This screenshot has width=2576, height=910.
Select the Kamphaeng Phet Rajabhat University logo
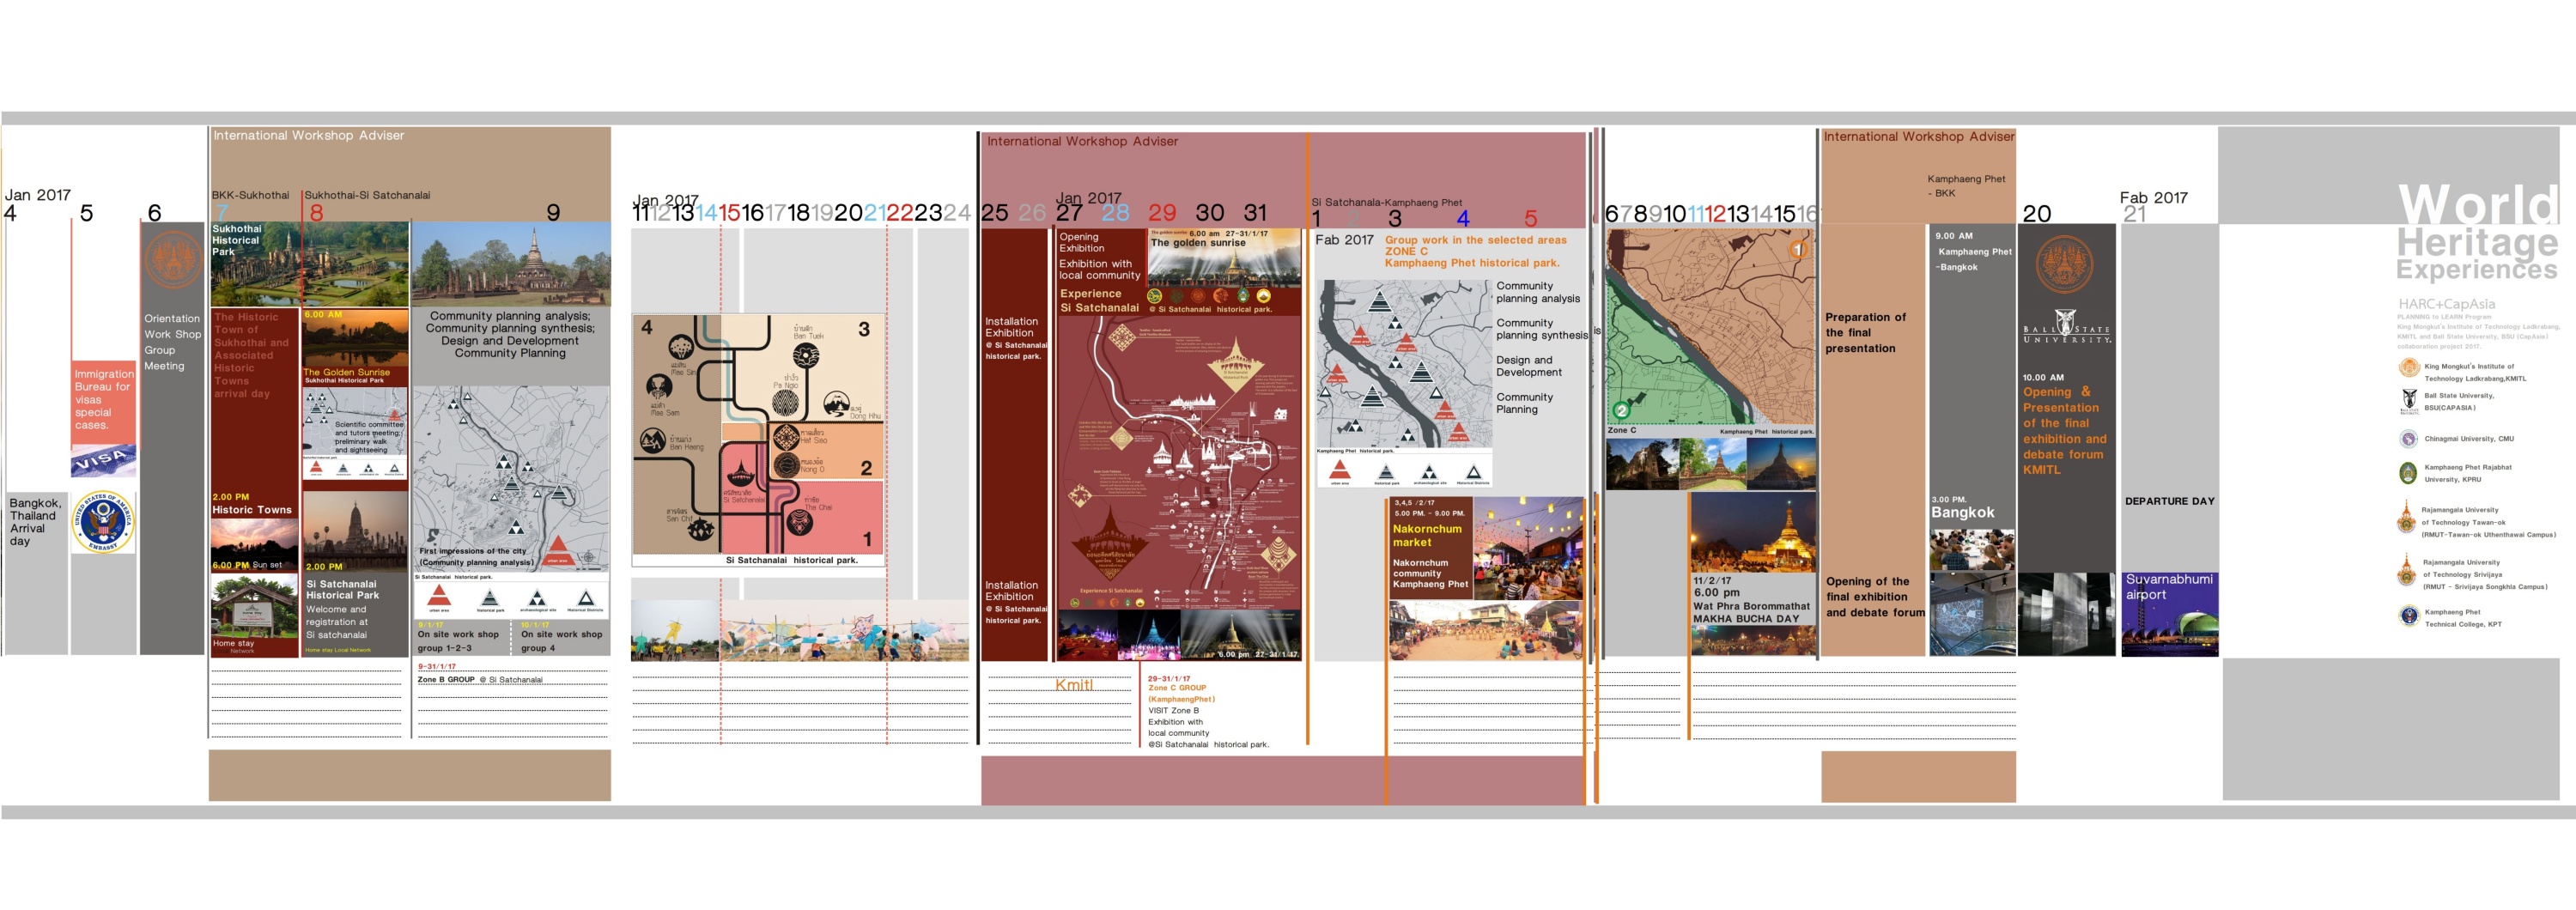(2409, 473)
